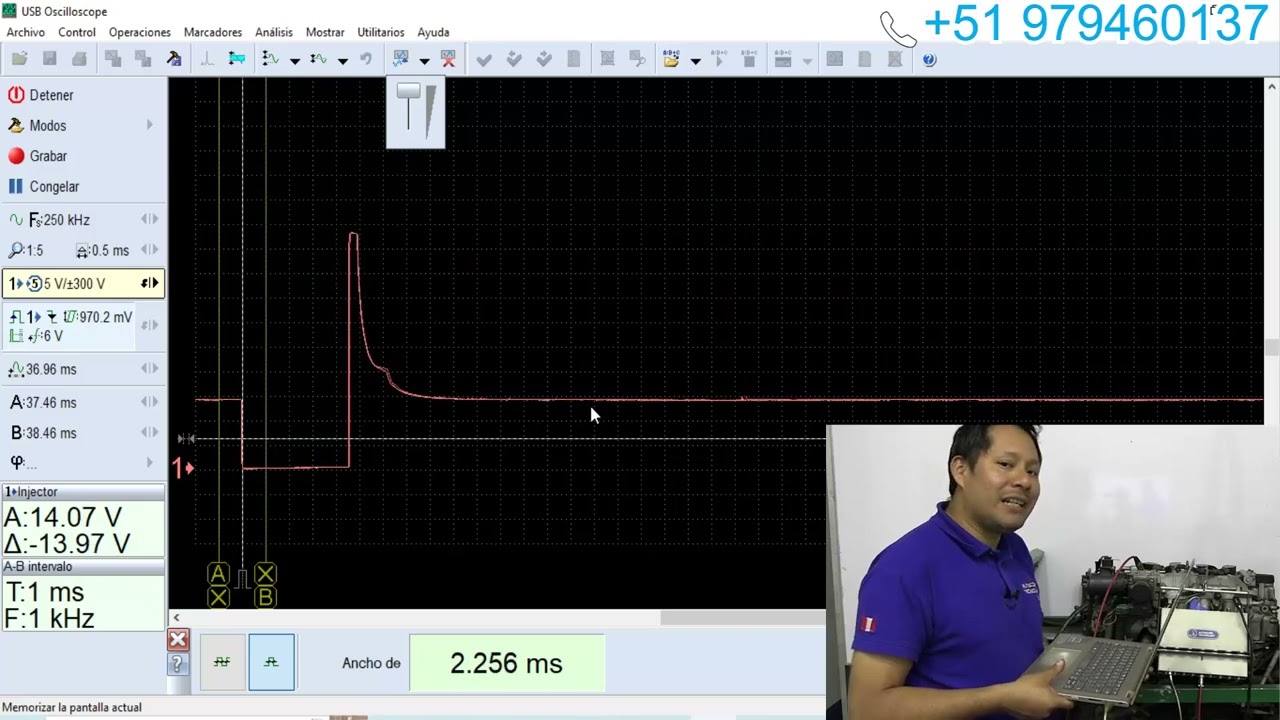This screenshot has width=1280, height=720.
Task: Click the first green waveform analysis icon
Action: 270,60
